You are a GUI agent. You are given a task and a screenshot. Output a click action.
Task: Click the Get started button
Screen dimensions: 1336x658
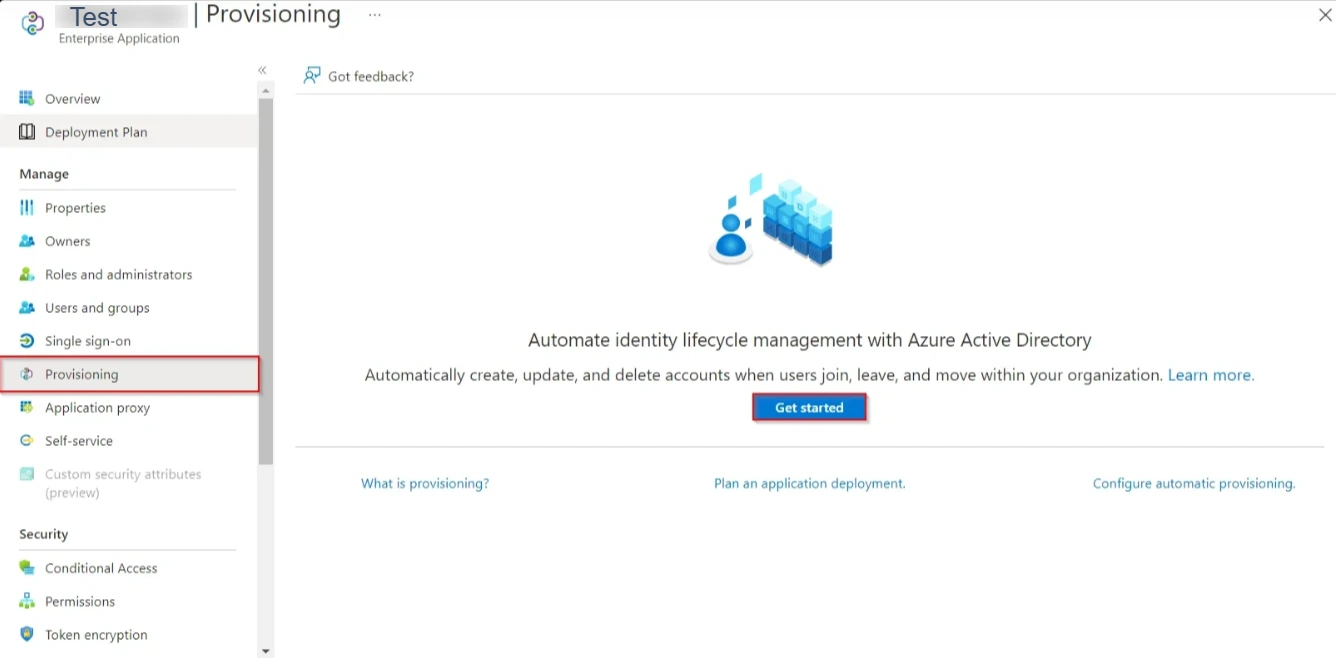tap(809, 407)
